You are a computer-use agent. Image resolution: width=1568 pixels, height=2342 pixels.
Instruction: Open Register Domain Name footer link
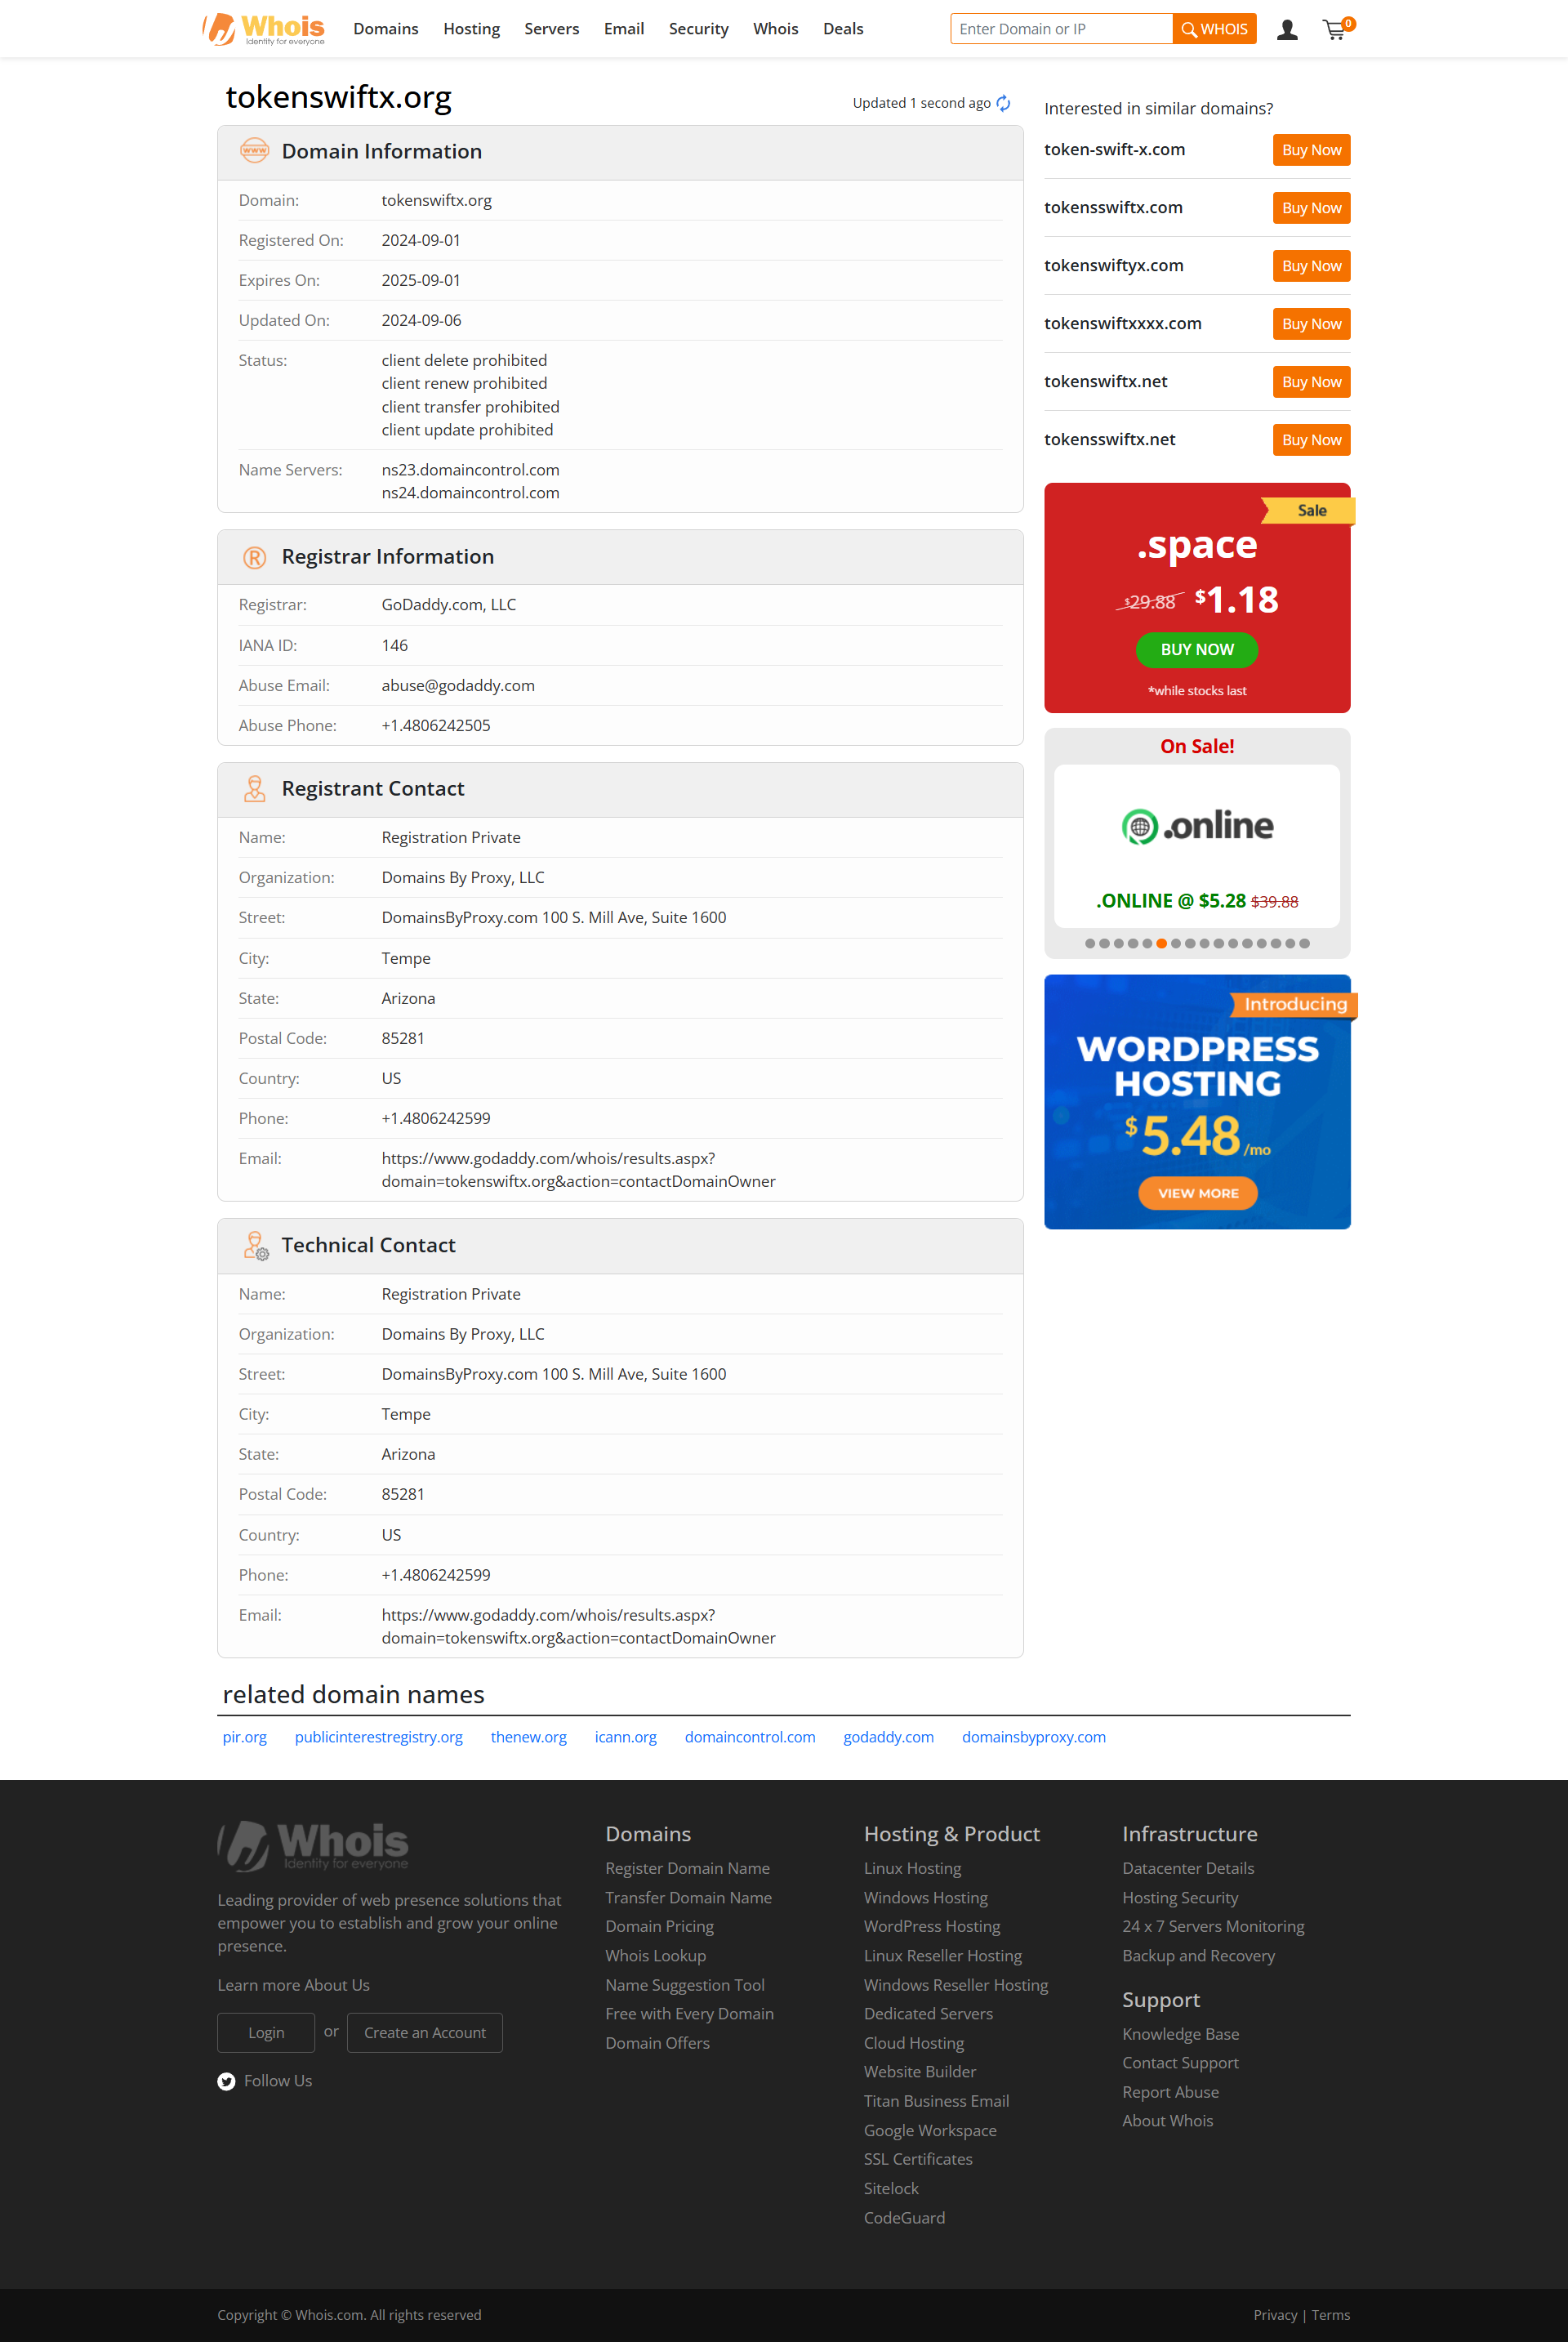(688, 1869)
